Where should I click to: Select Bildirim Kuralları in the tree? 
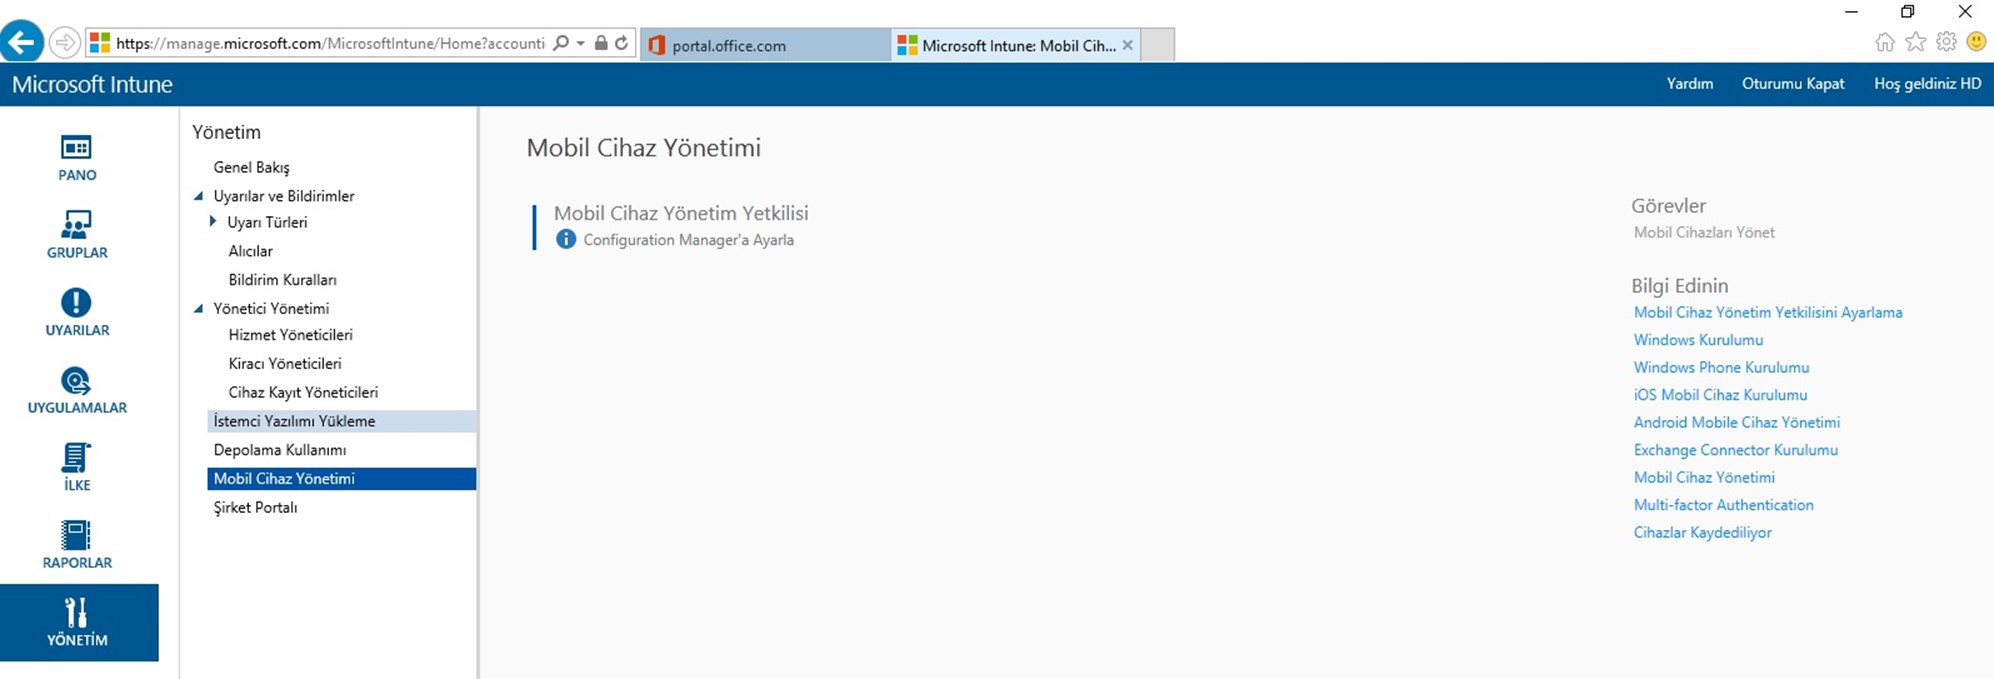click(282, 280)
